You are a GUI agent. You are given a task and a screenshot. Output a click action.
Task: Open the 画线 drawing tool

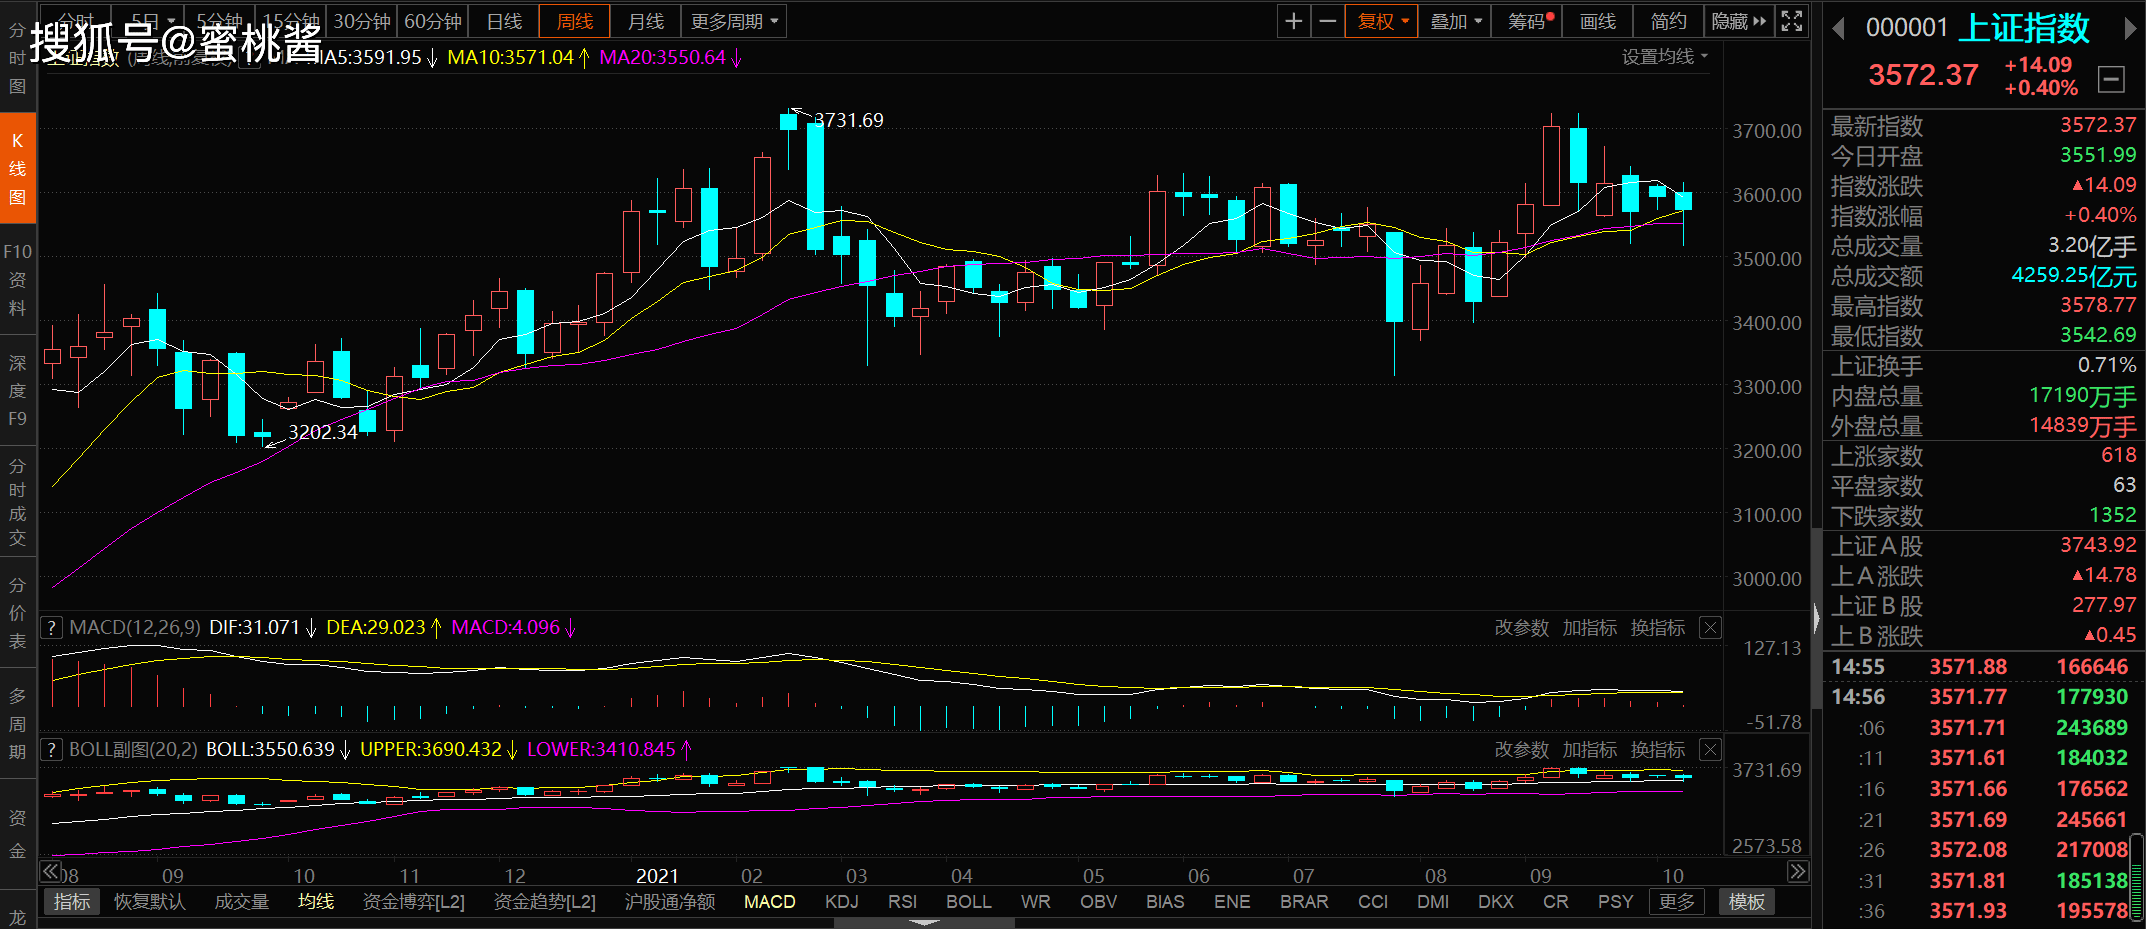1597,21
